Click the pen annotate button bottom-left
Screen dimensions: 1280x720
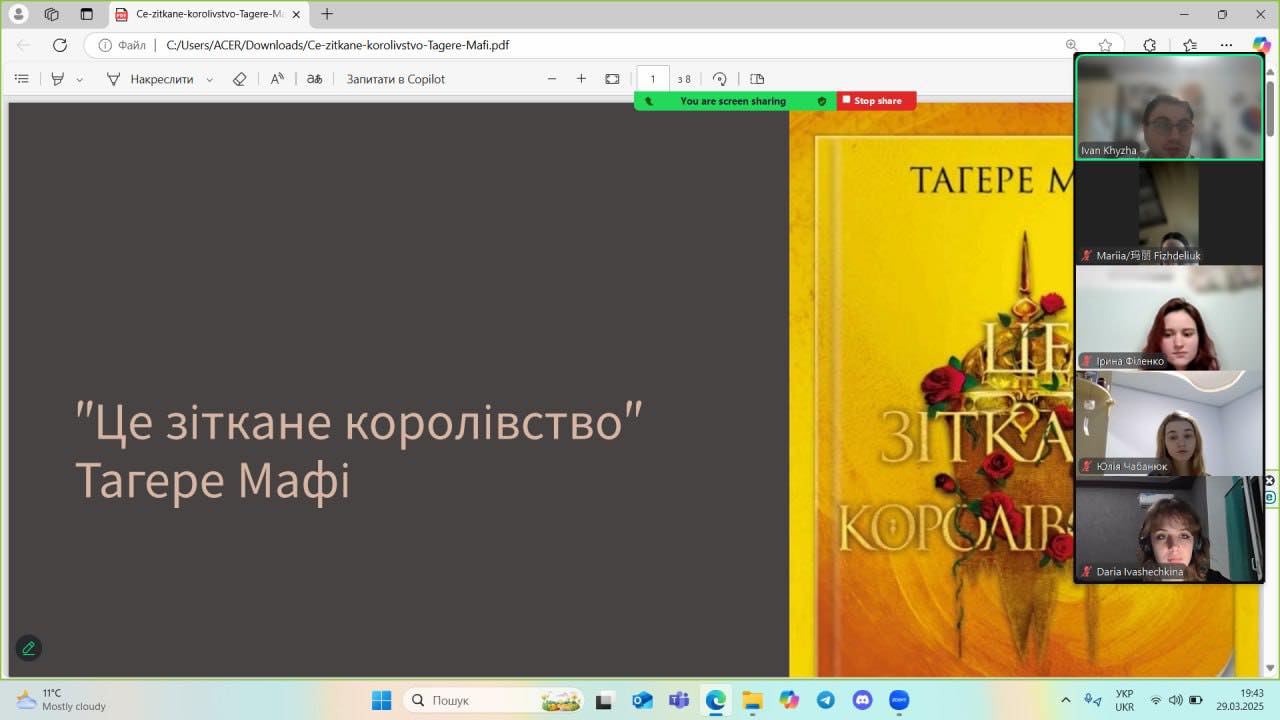pyautogui.click(x=28, y=648)
